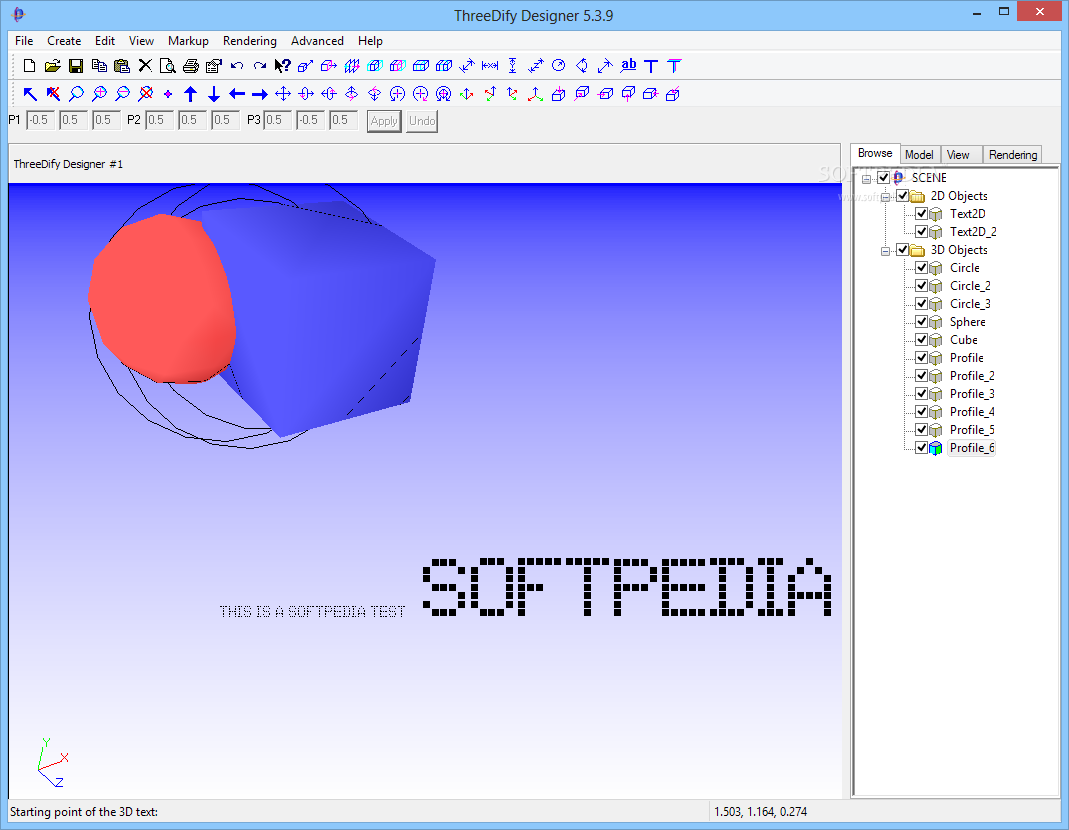Open the Rendering menu
Image resolution: width=1069 pixels, height=830 pixels.
pos(250,41)
